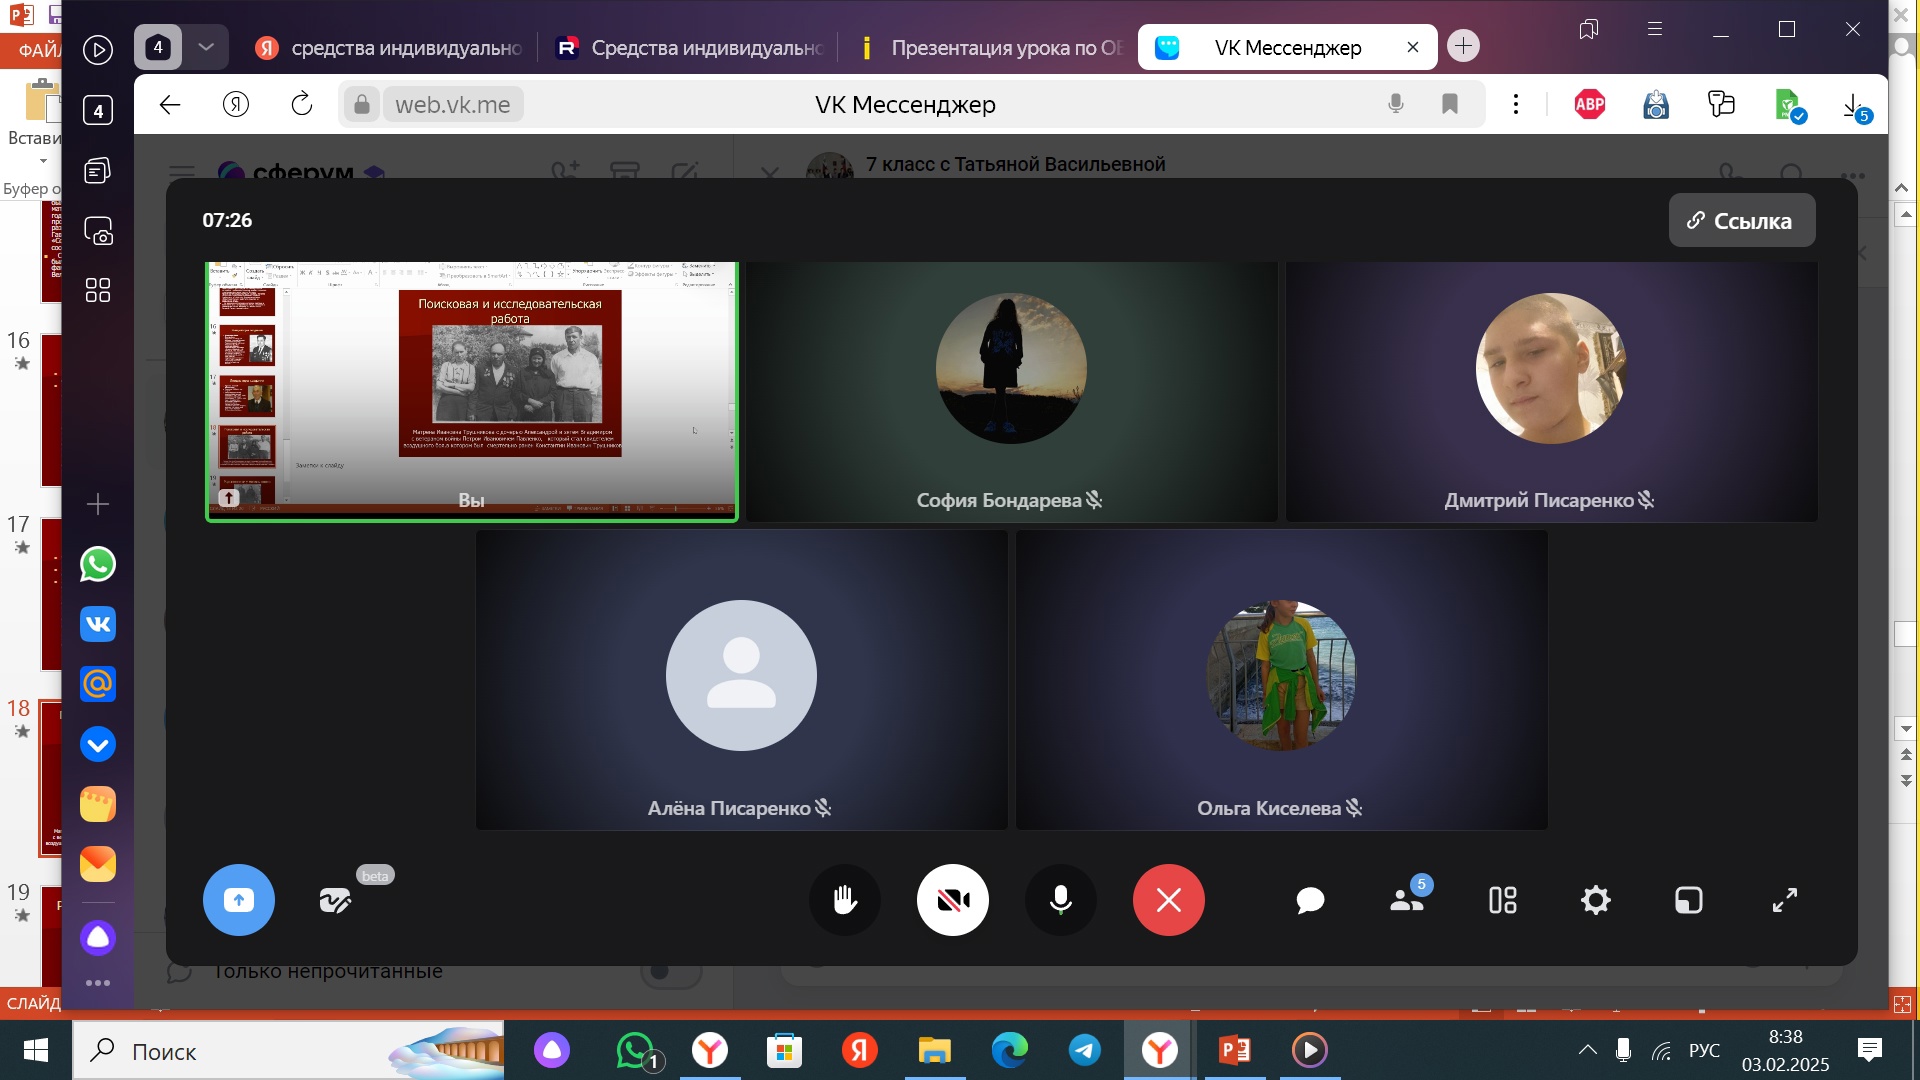The height and width of the screenshot is (1080, 1920).
Task: End the call with red button
Action: pos(1169,900)
